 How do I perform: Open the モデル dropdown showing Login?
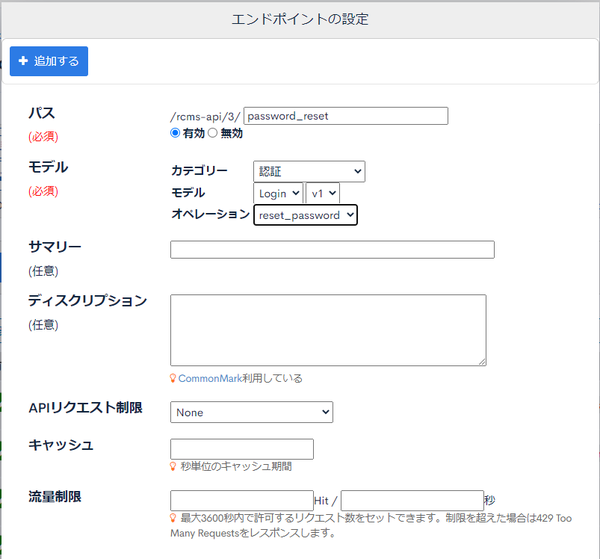pos(278,193)
